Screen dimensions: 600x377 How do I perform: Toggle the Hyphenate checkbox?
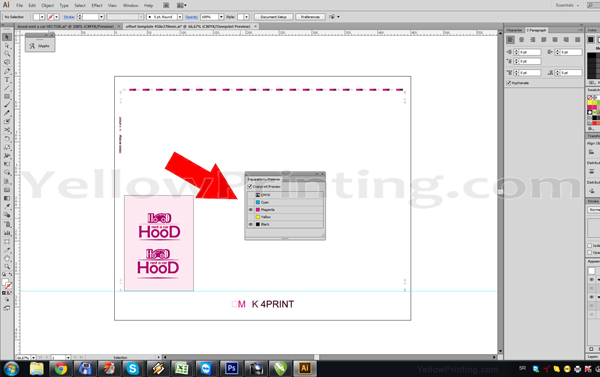coord(509,83)
